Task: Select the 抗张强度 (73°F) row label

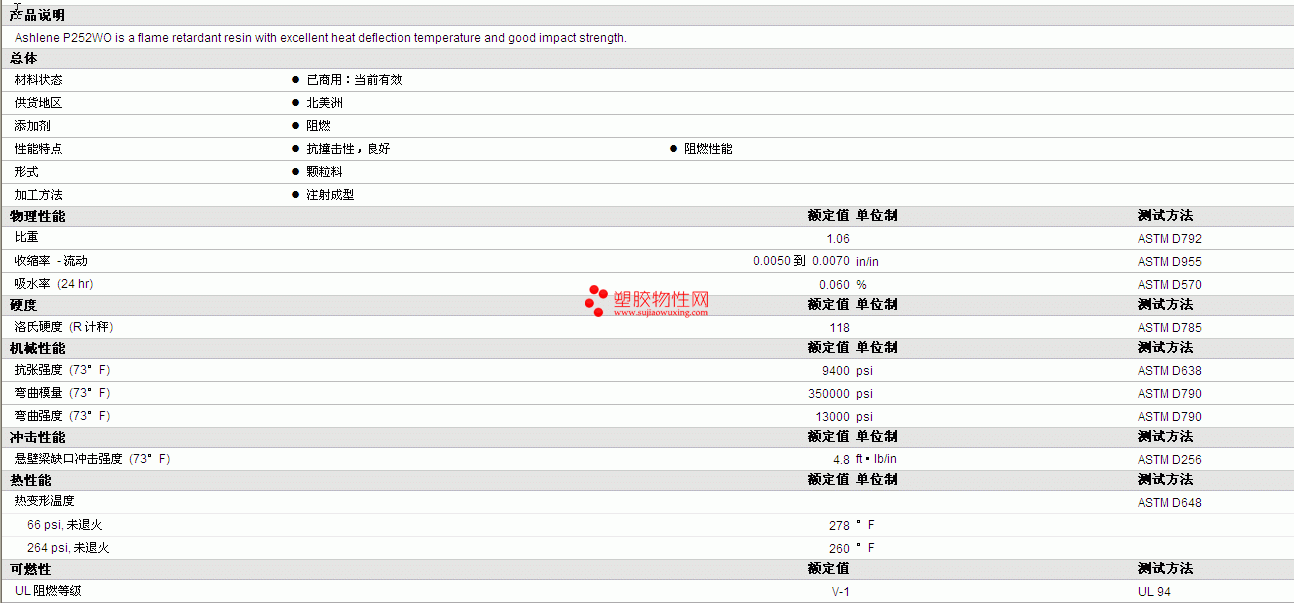Action: (x=62, y=370)
